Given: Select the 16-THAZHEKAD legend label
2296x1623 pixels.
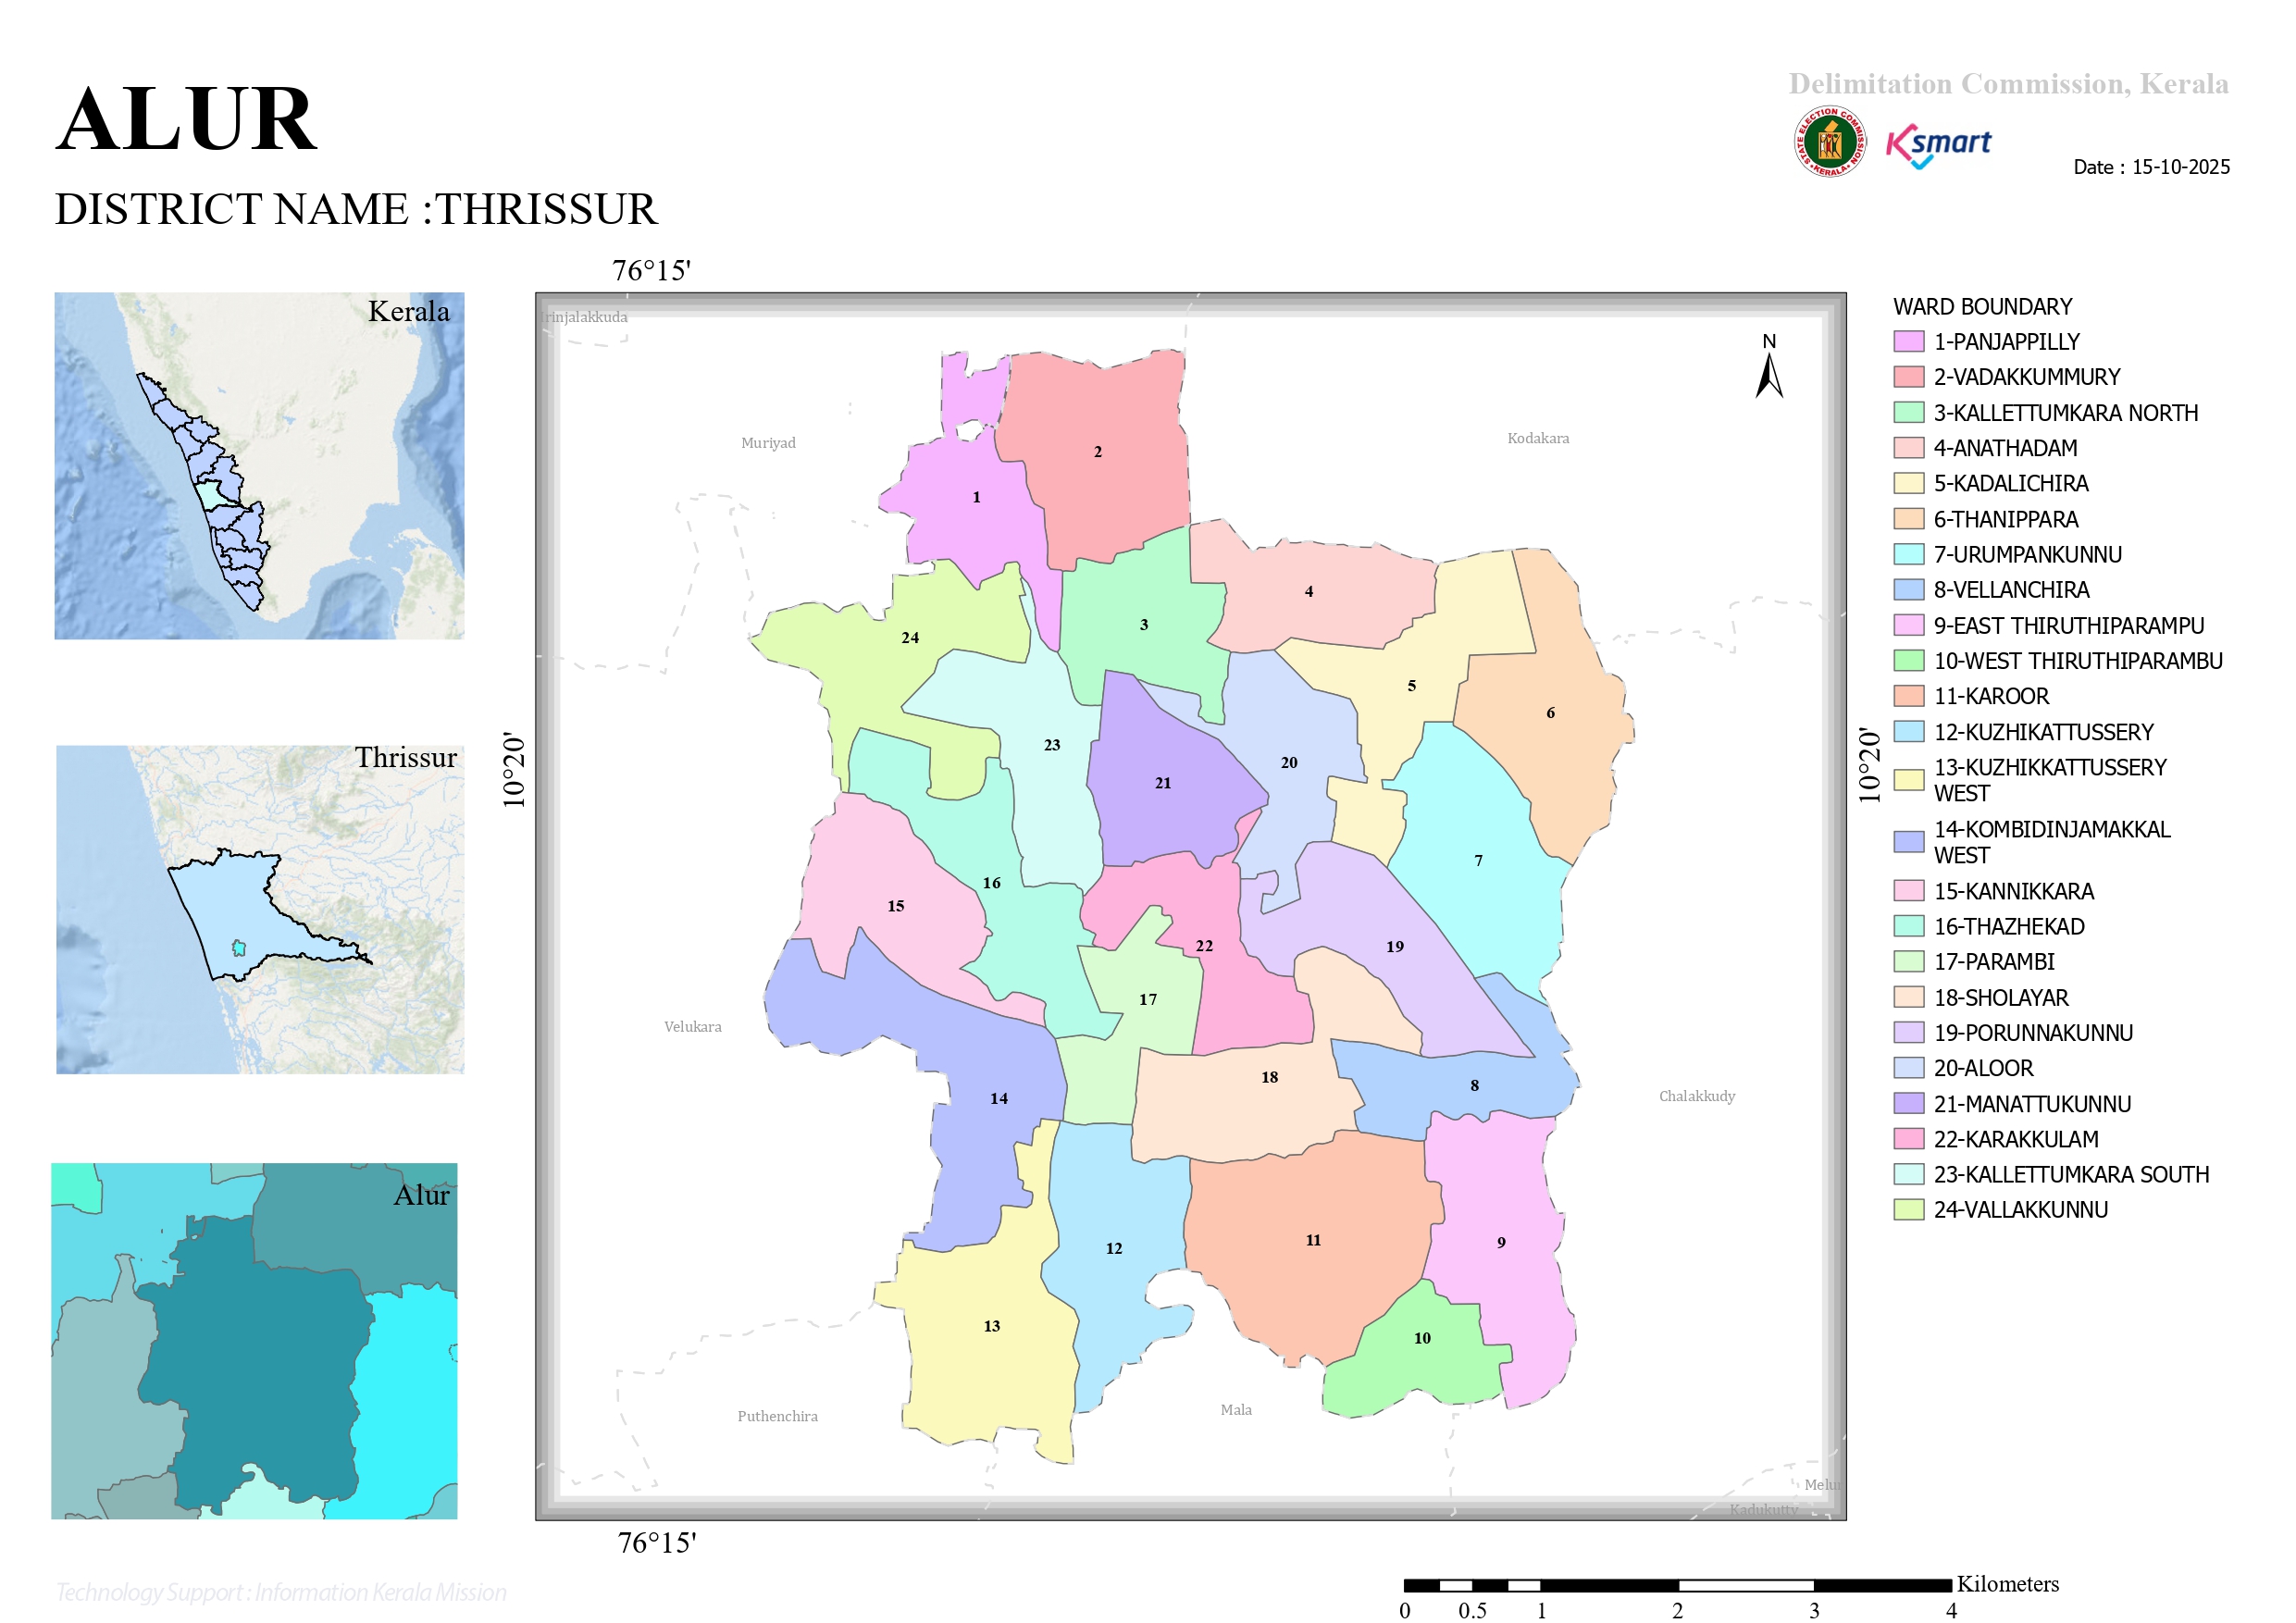Looking at the screenshot, I should coord(2008,926).
